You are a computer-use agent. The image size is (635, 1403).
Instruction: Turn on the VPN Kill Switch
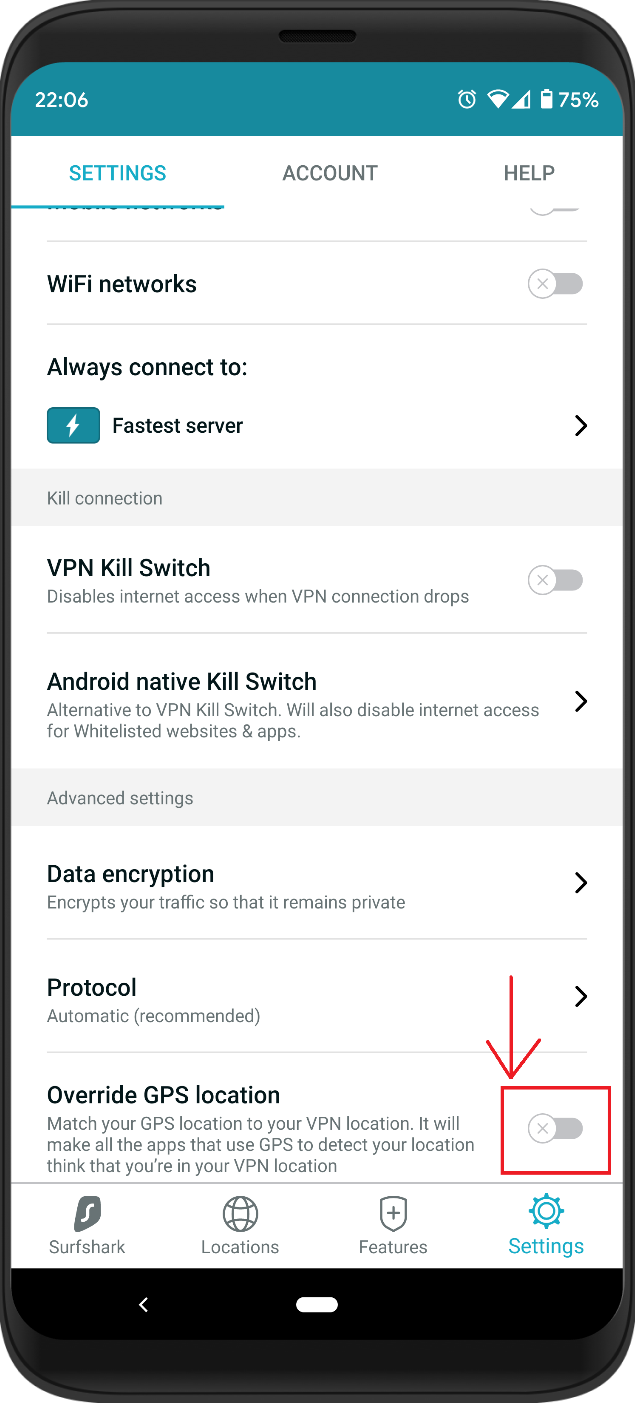tap(555, 580)
